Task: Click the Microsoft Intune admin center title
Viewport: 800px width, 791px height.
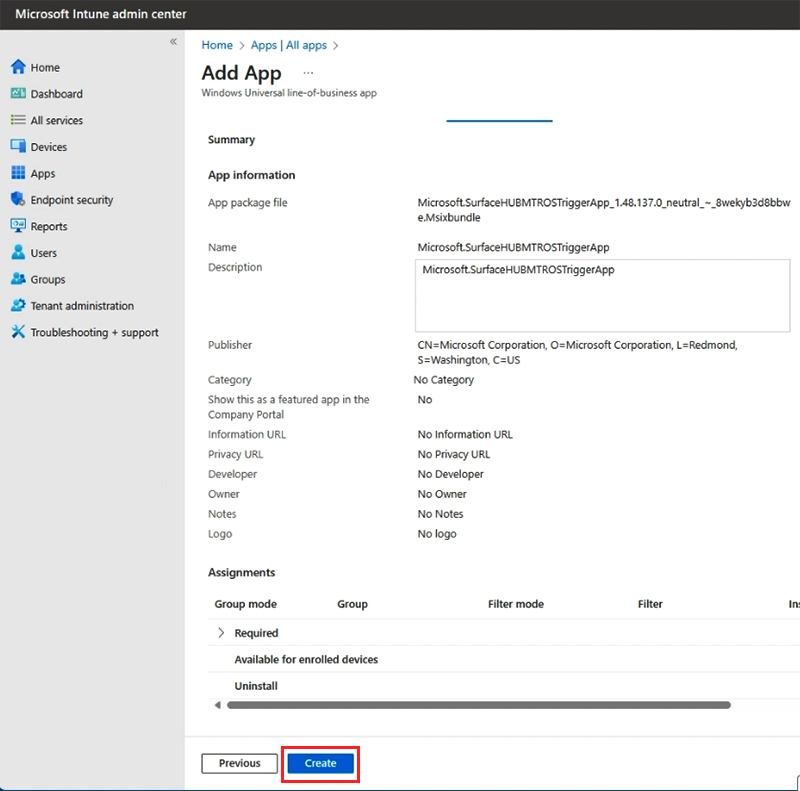Action: click(x=101, y=14)
